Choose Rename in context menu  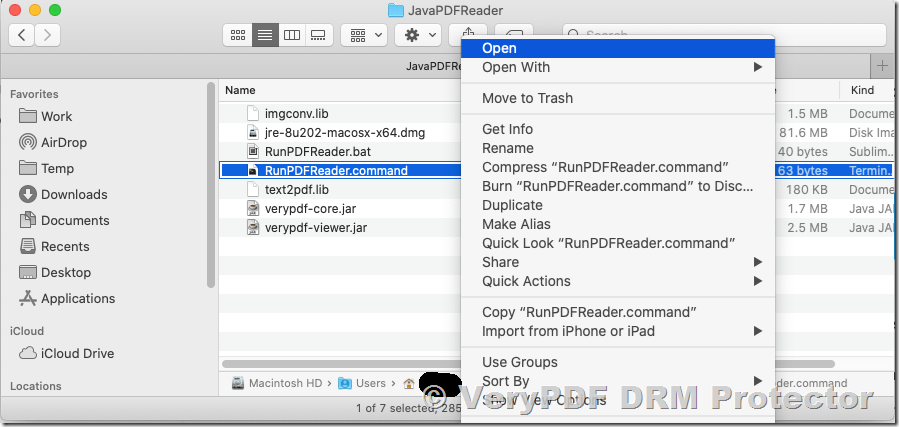pyautogui.click(x=618, y=148)
